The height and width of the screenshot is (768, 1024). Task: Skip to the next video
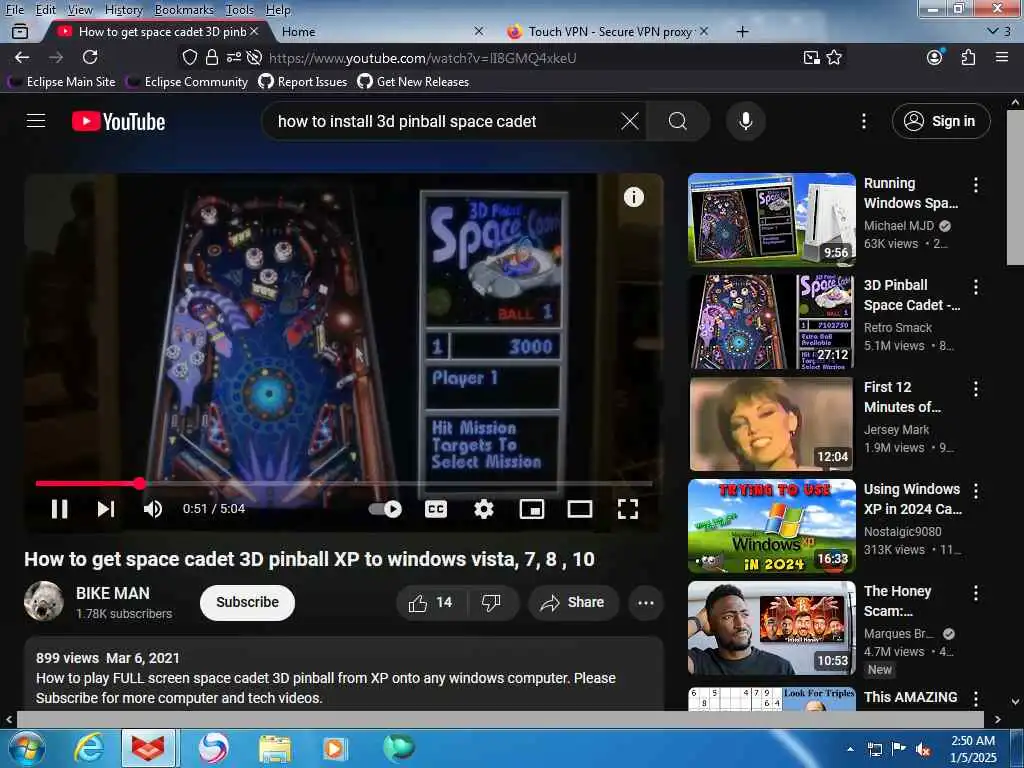pyautogui.click(x=106, y=509)
